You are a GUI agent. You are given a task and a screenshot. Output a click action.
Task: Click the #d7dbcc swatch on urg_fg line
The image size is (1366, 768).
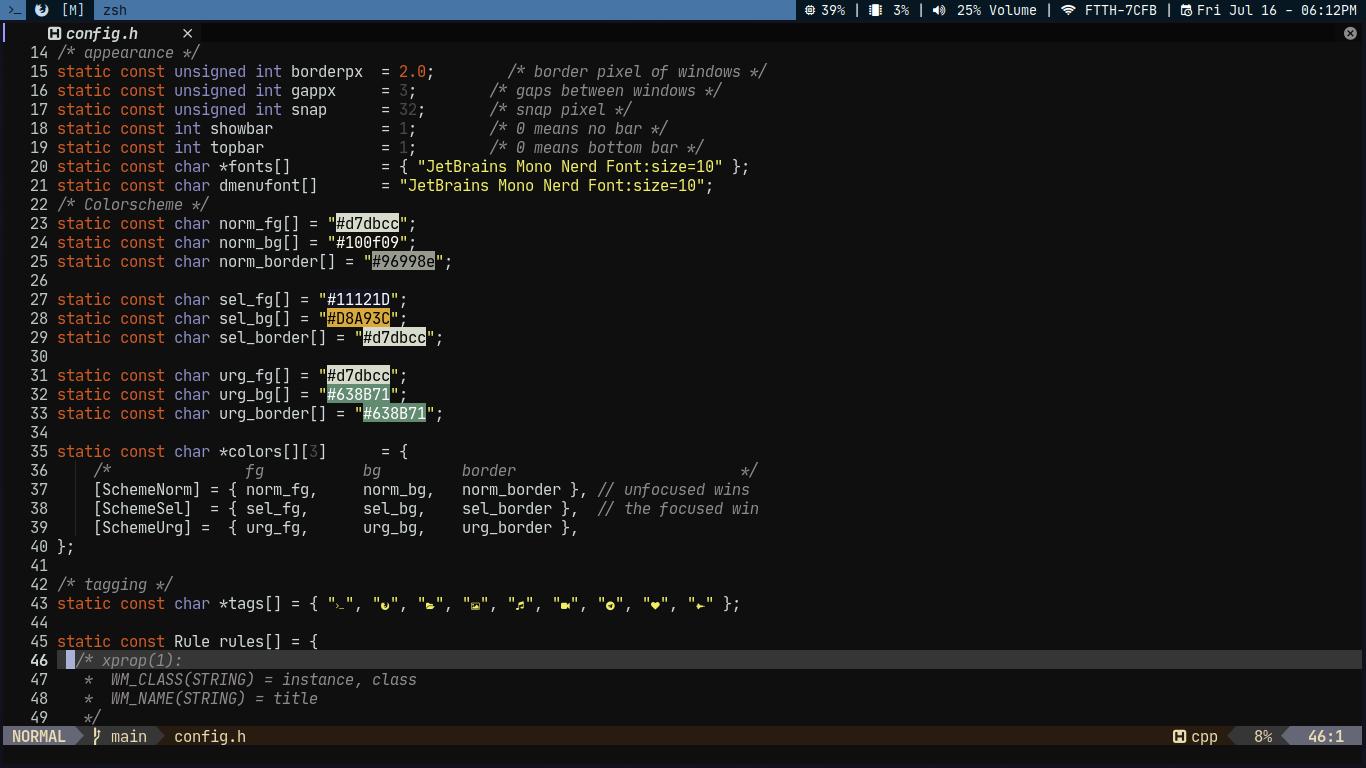358,375
